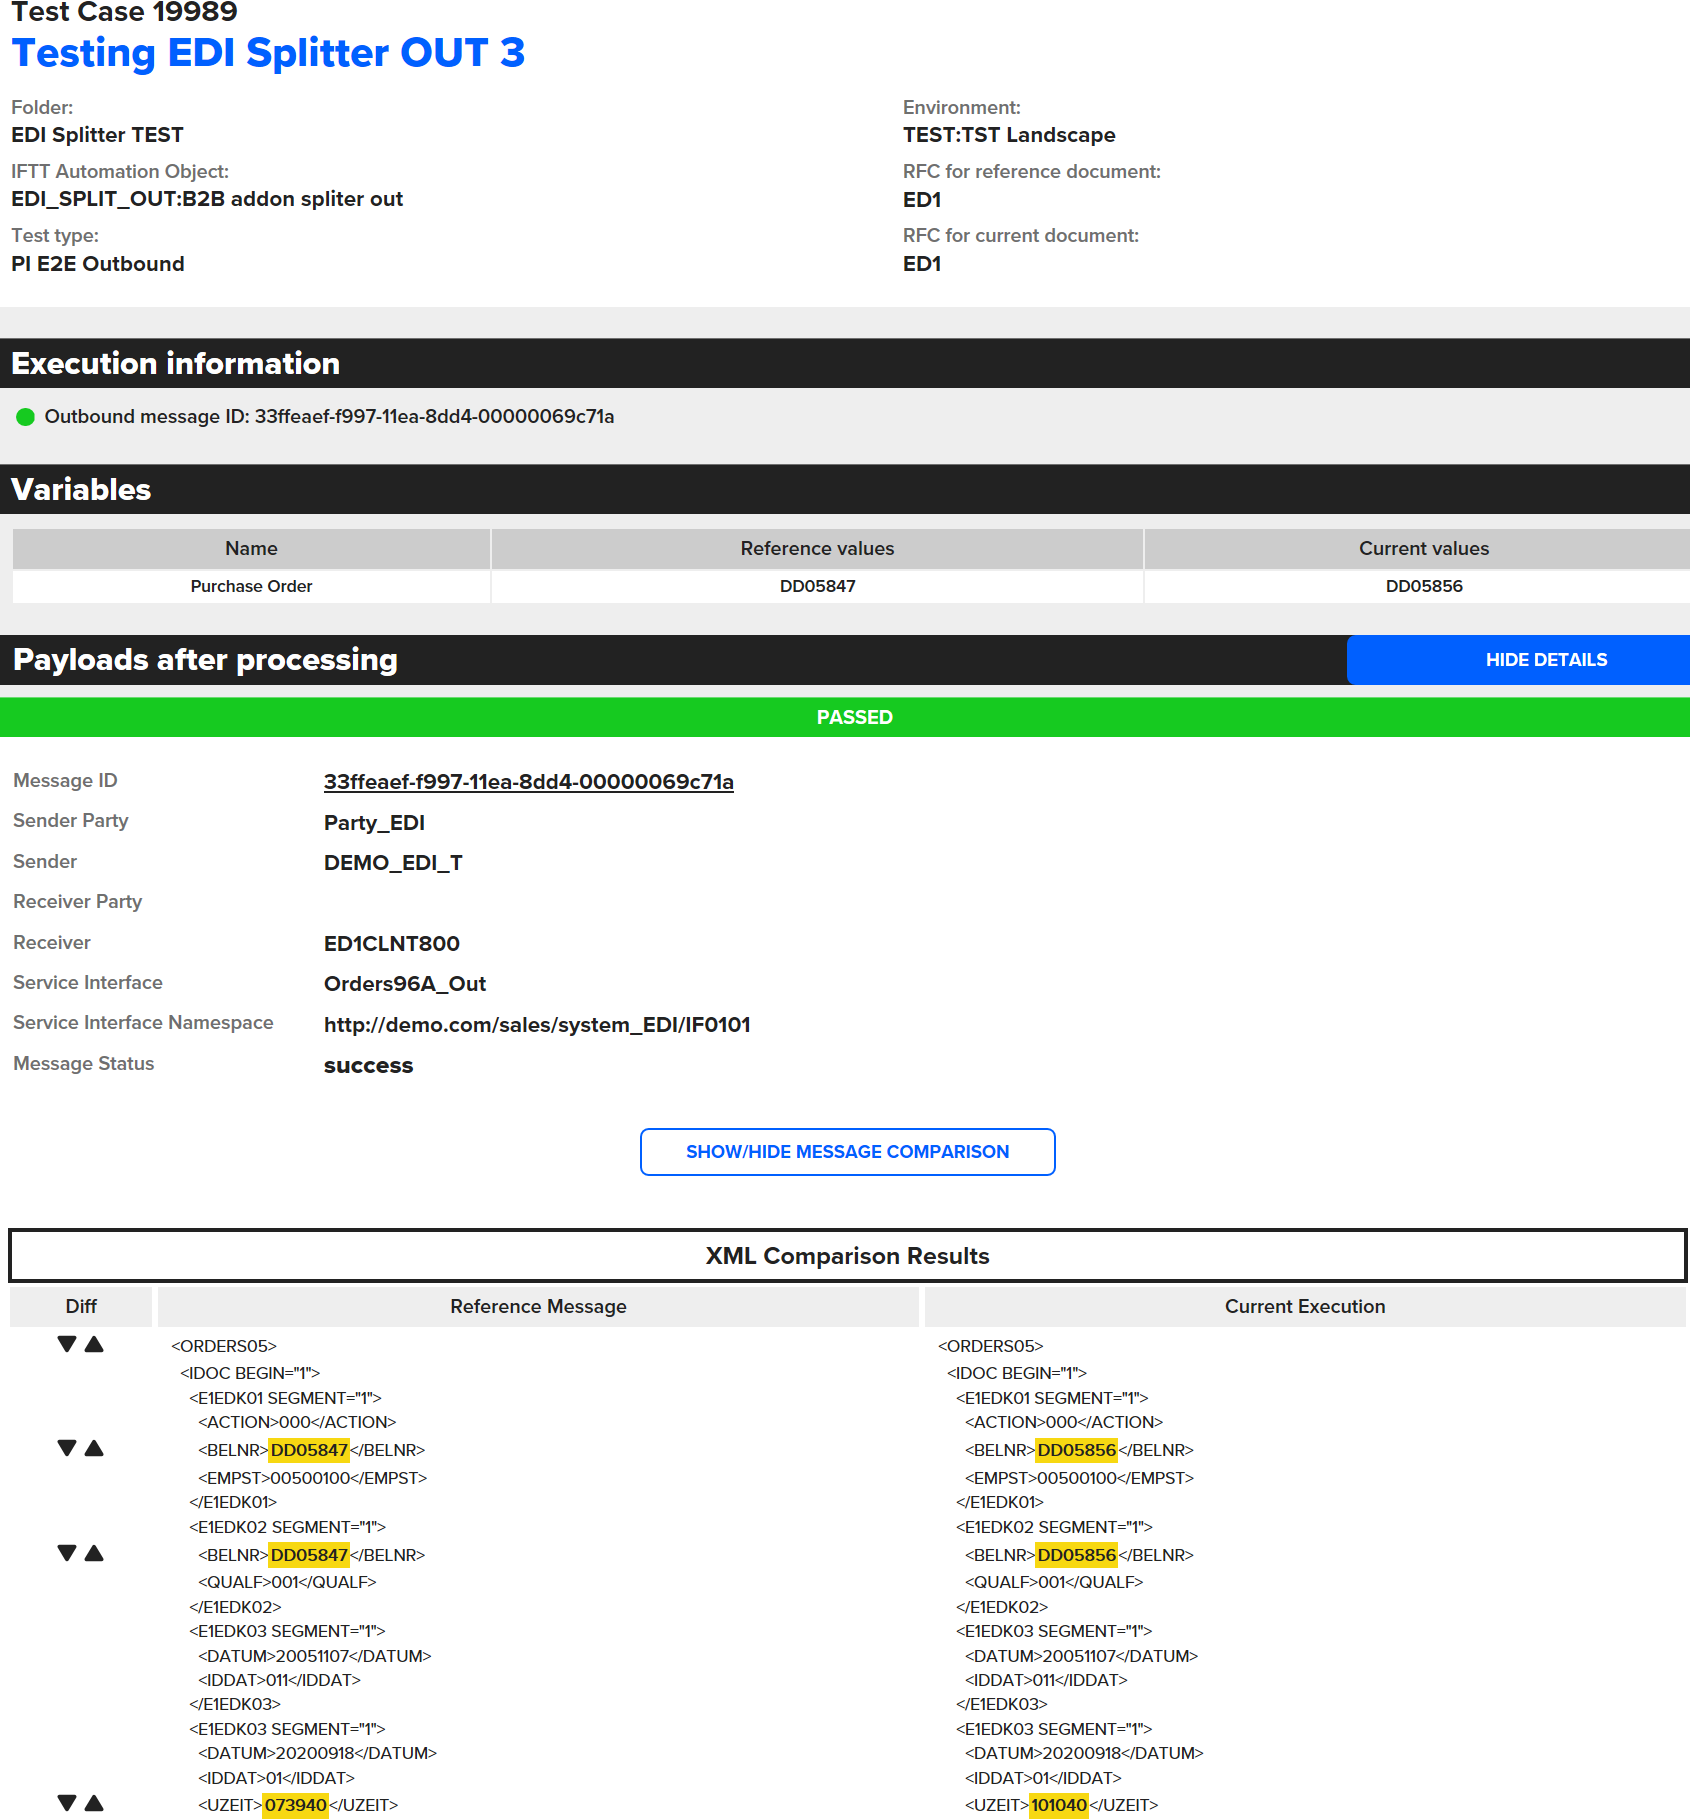Click ED1 under RFC for current document
This screenshot has height=1819, width=1690.
(922, 264)
